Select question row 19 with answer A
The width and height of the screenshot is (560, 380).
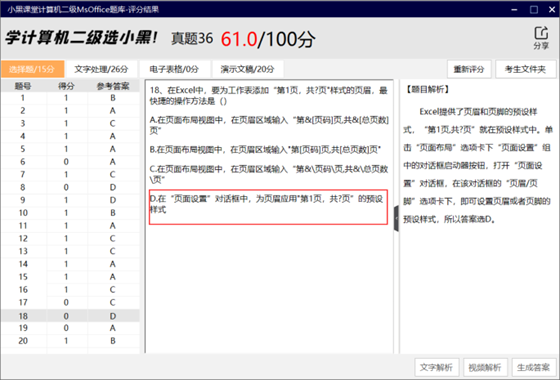click(70, 328)
